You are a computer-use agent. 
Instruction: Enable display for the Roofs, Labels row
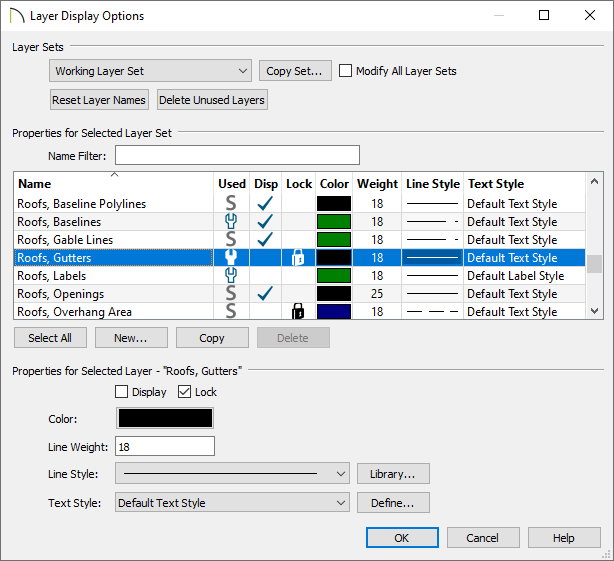[265, 276]
